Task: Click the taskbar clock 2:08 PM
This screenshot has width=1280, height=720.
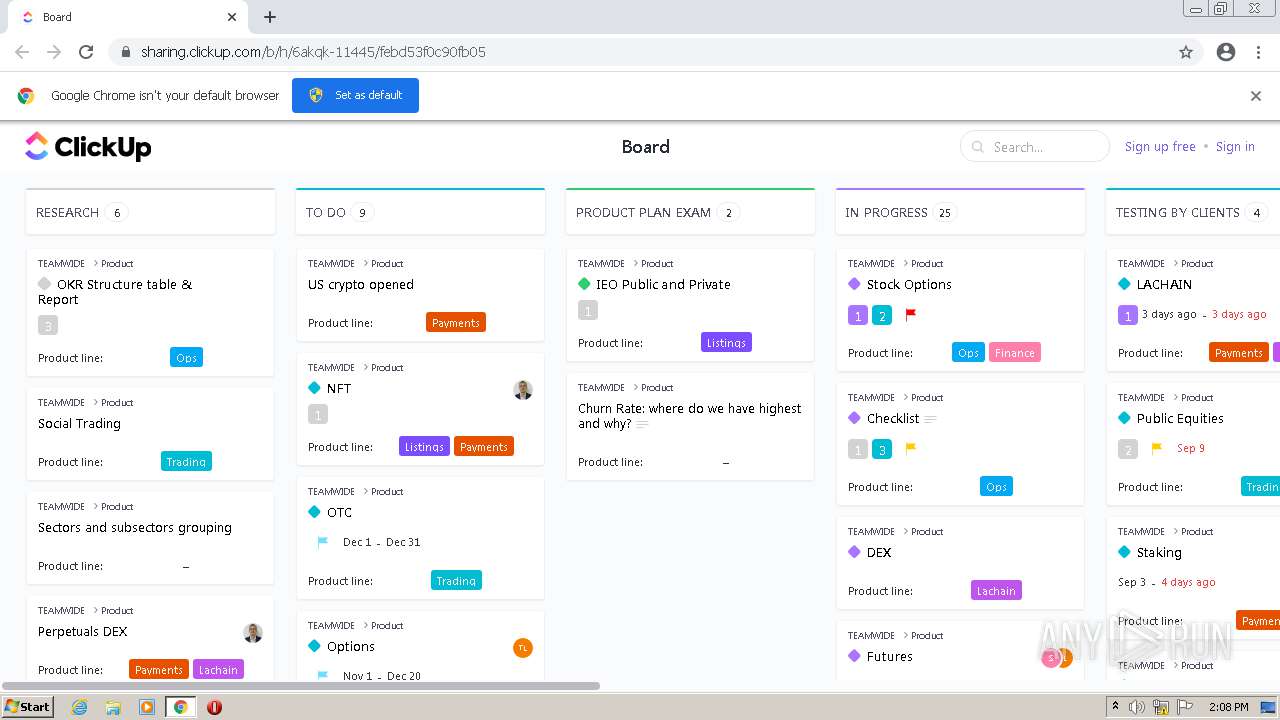Action: 1228,707
